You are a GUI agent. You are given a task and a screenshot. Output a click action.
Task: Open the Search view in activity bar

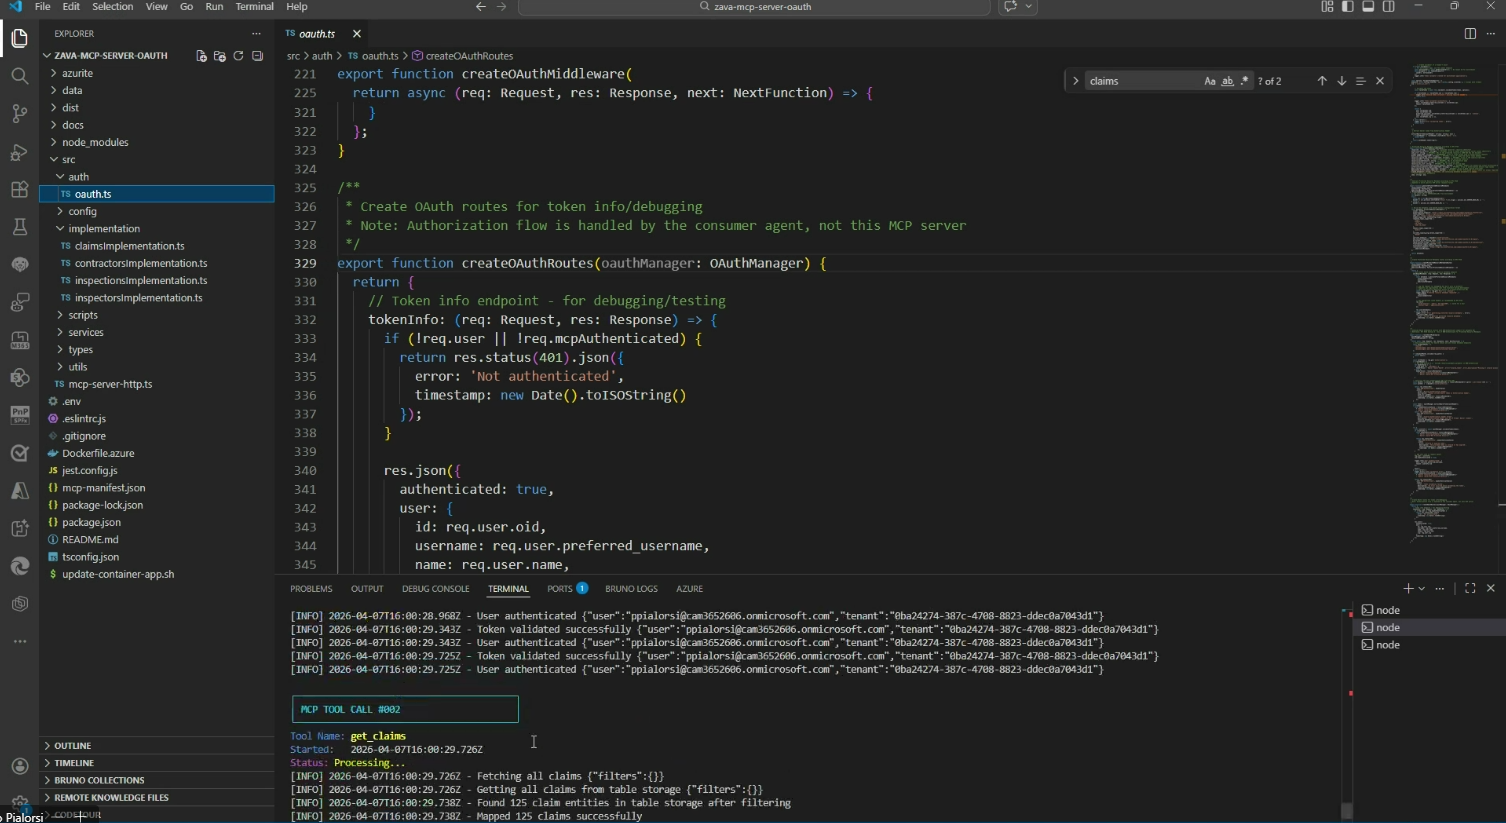click(x=19, y=76)
